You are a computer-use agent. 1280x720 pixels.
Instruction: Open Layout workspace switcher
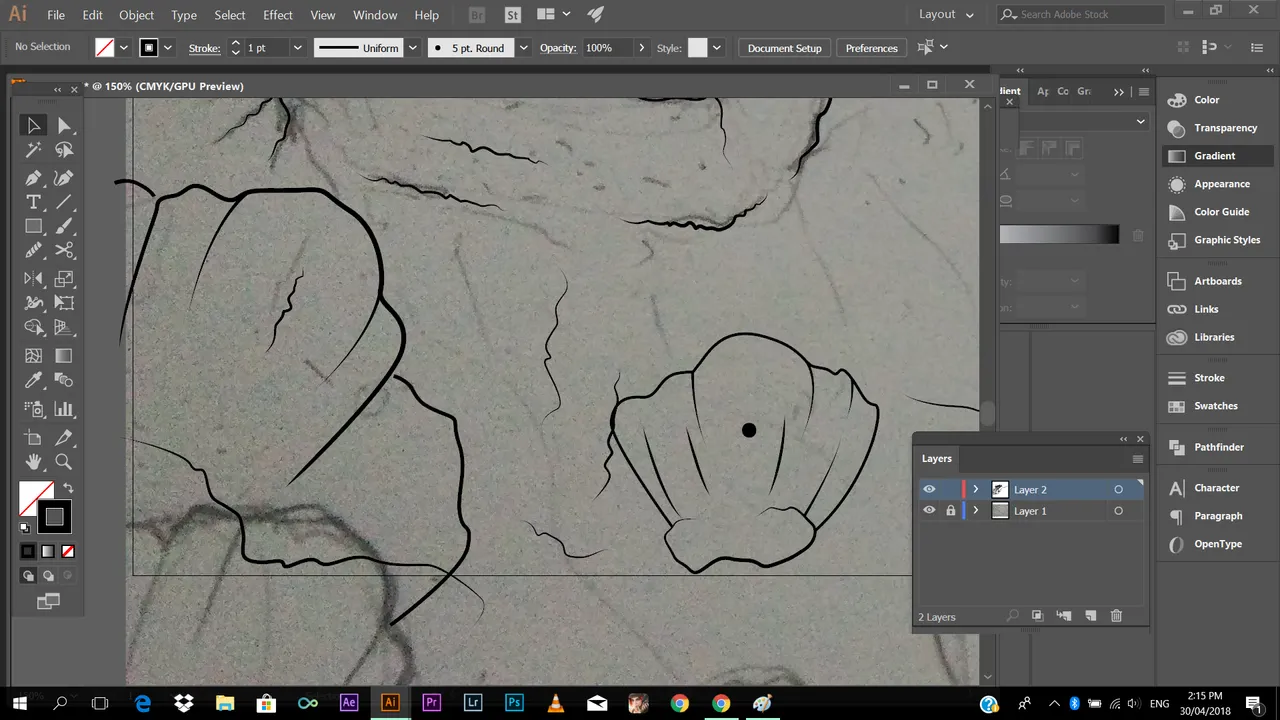click(947, 14)
